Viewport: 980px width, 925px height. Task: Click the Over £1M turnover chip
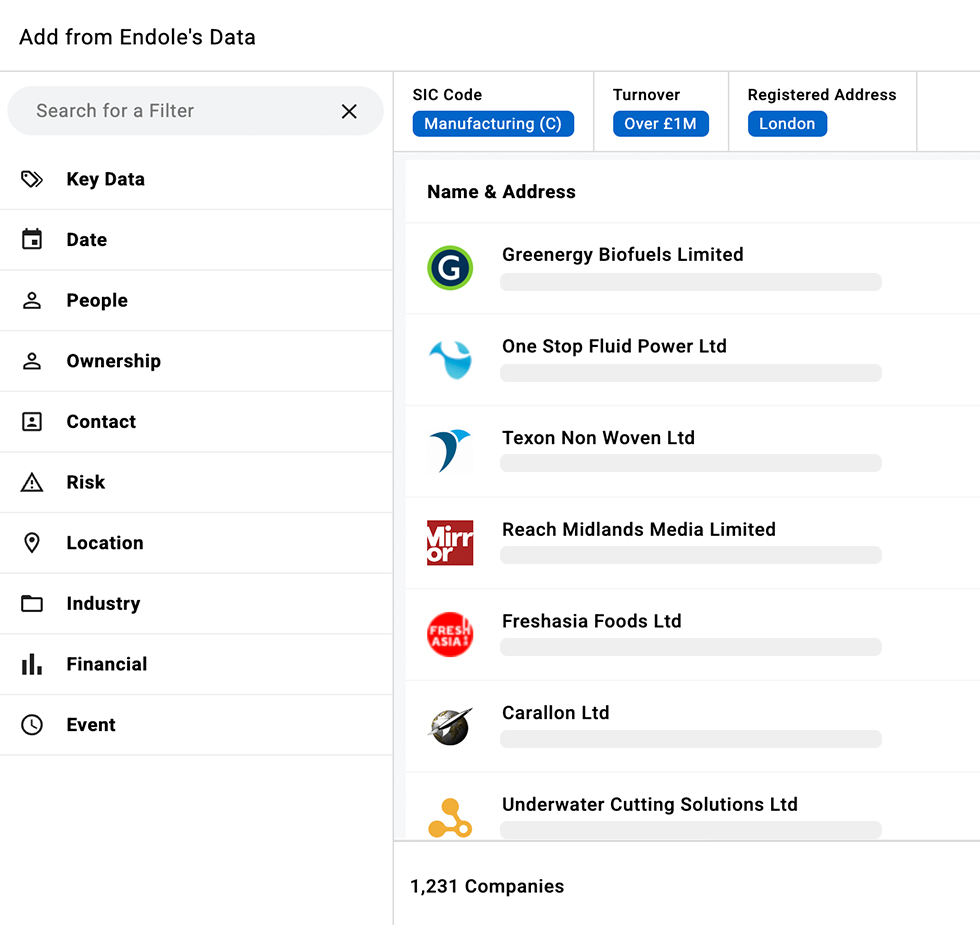(x=661, y=124)
